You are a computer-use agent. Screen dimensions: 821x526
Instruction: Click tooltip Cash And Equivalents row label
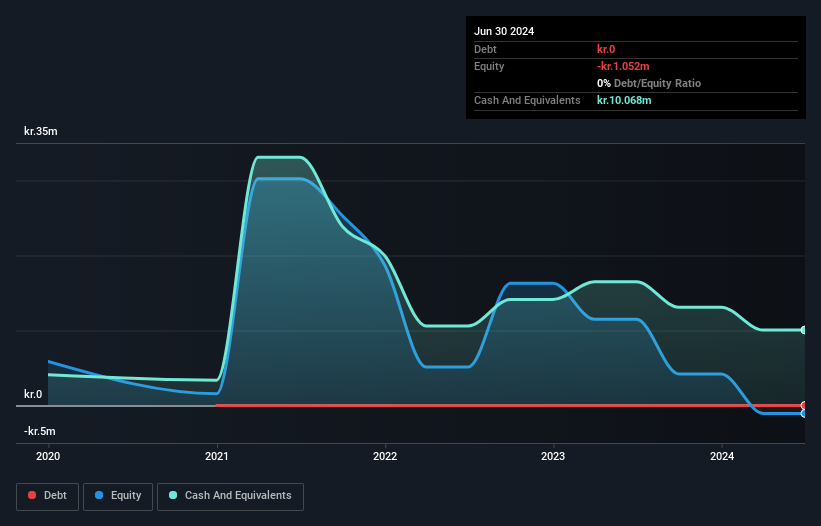click(527, 100)
